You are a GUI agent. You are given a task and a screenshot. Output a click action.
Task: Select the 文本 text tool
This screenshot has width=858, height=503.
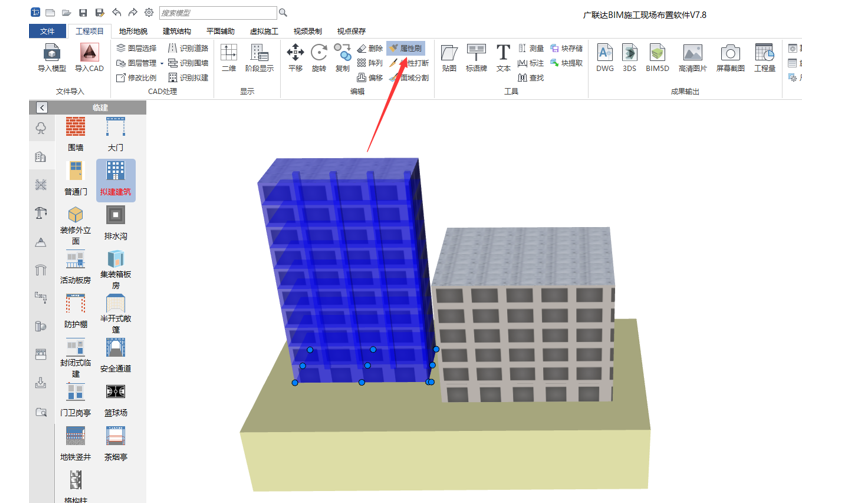coord(503,57)
